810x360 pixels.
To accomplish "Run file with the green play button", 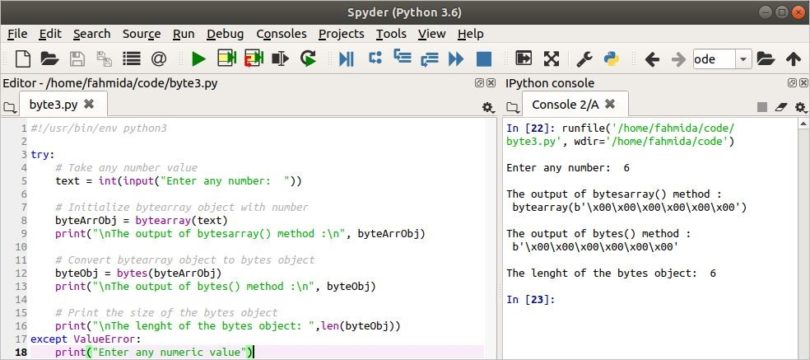I will click(198, 59).
